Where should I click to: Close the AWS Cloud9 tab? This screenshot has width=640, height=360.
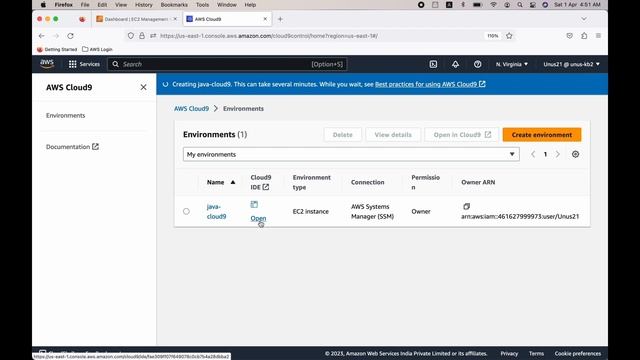[265, 19]
